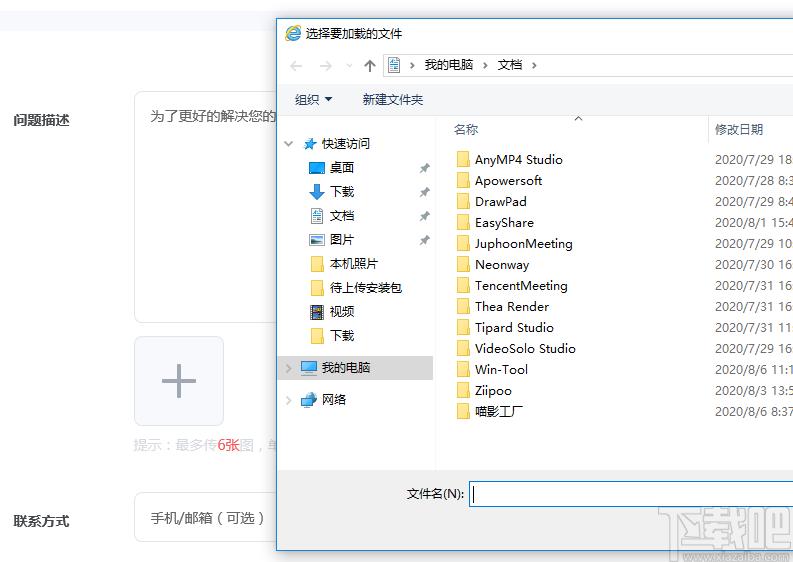Select the Thea Render folder
Image resolution: width=793 pixels, height=562 pixels.
click(x=512, y=307)
